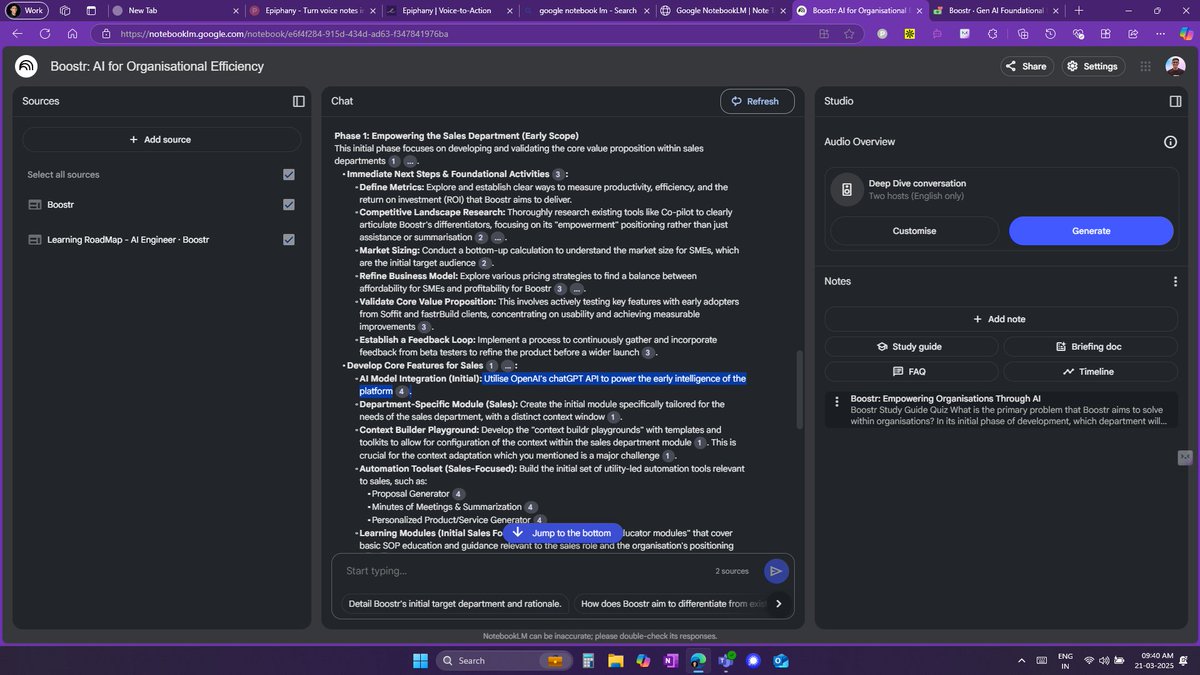The width and height of the screenshot is (1200, 675).
Task: Uncheck the Learning RoadMap source checkbox
Action: coord(289,240)
